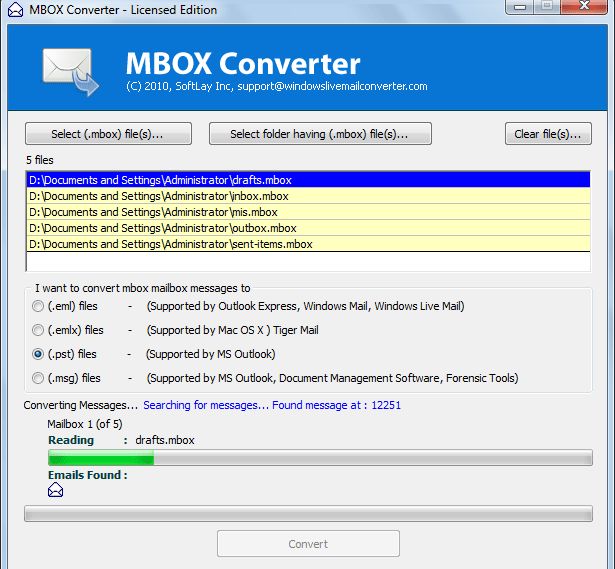Click 'Supported by MS Outlook' description
The height and width of the screenshot is (569, 615).
[211, 354]
